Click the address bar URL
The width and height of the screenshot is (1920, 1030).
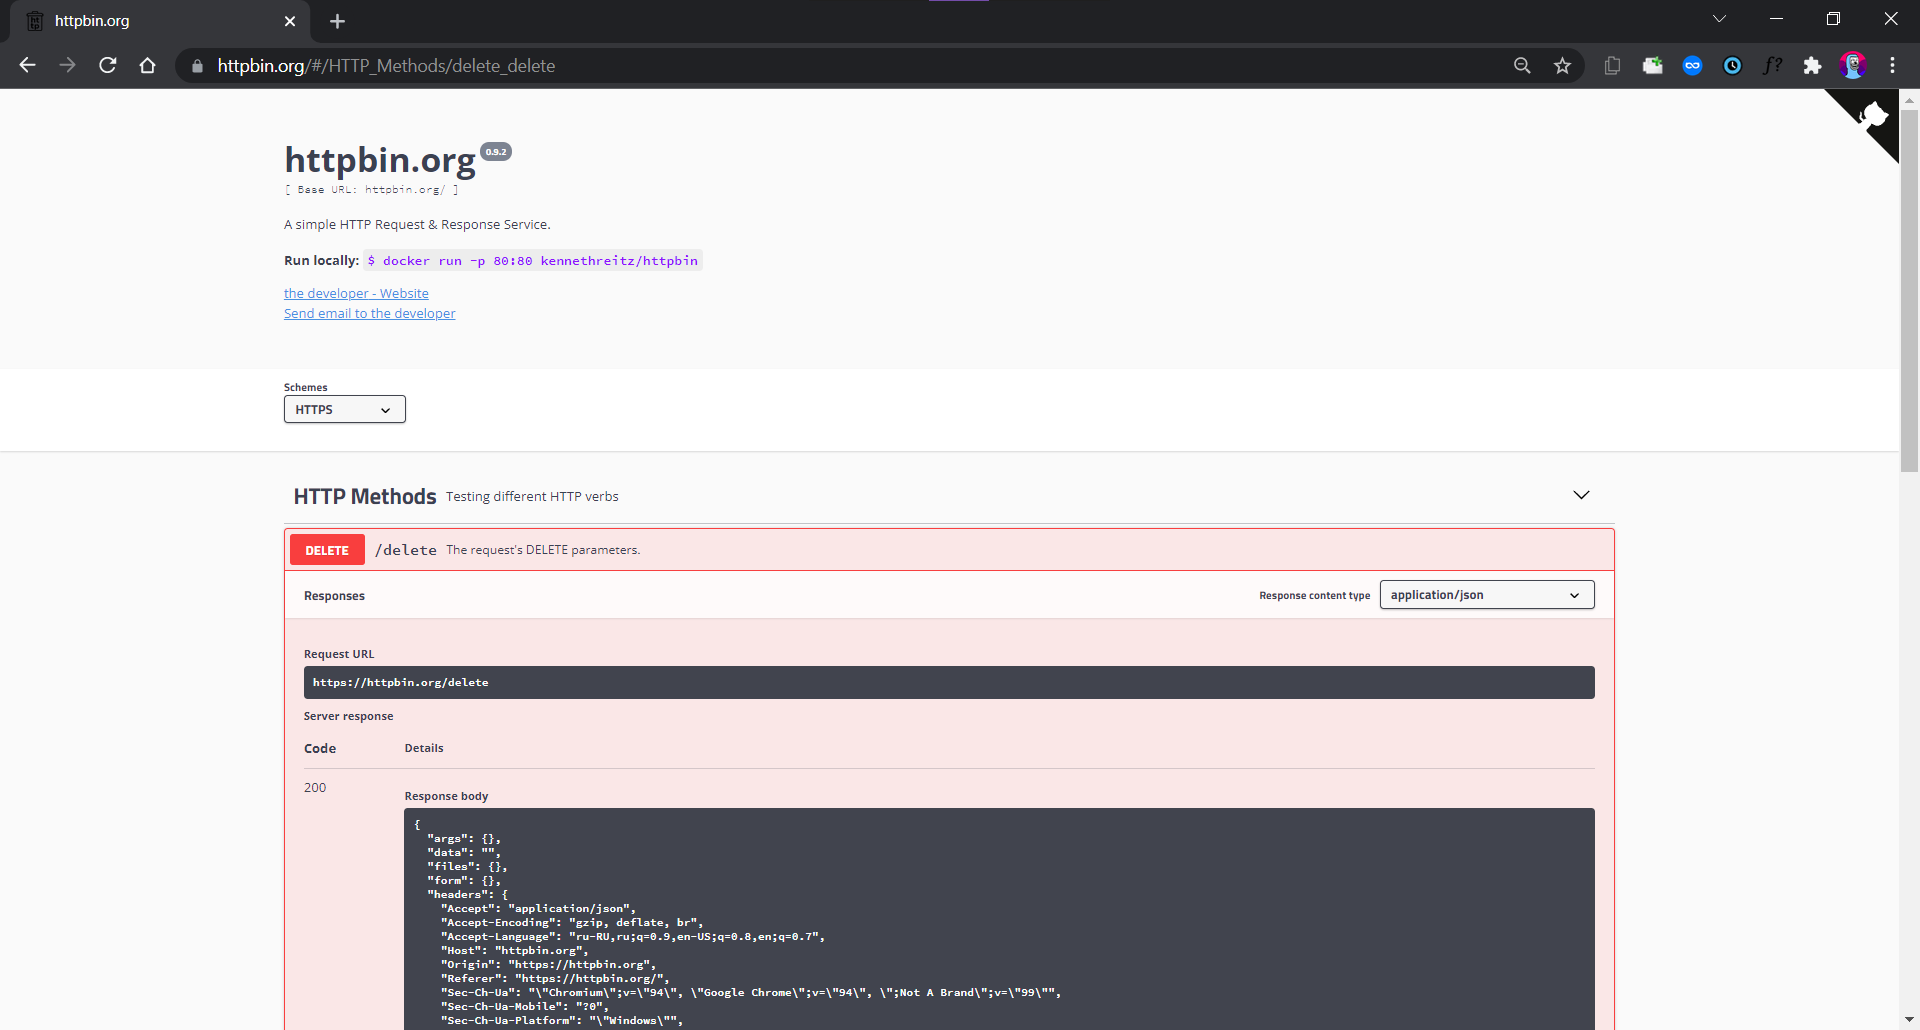(x=386, y=66)
